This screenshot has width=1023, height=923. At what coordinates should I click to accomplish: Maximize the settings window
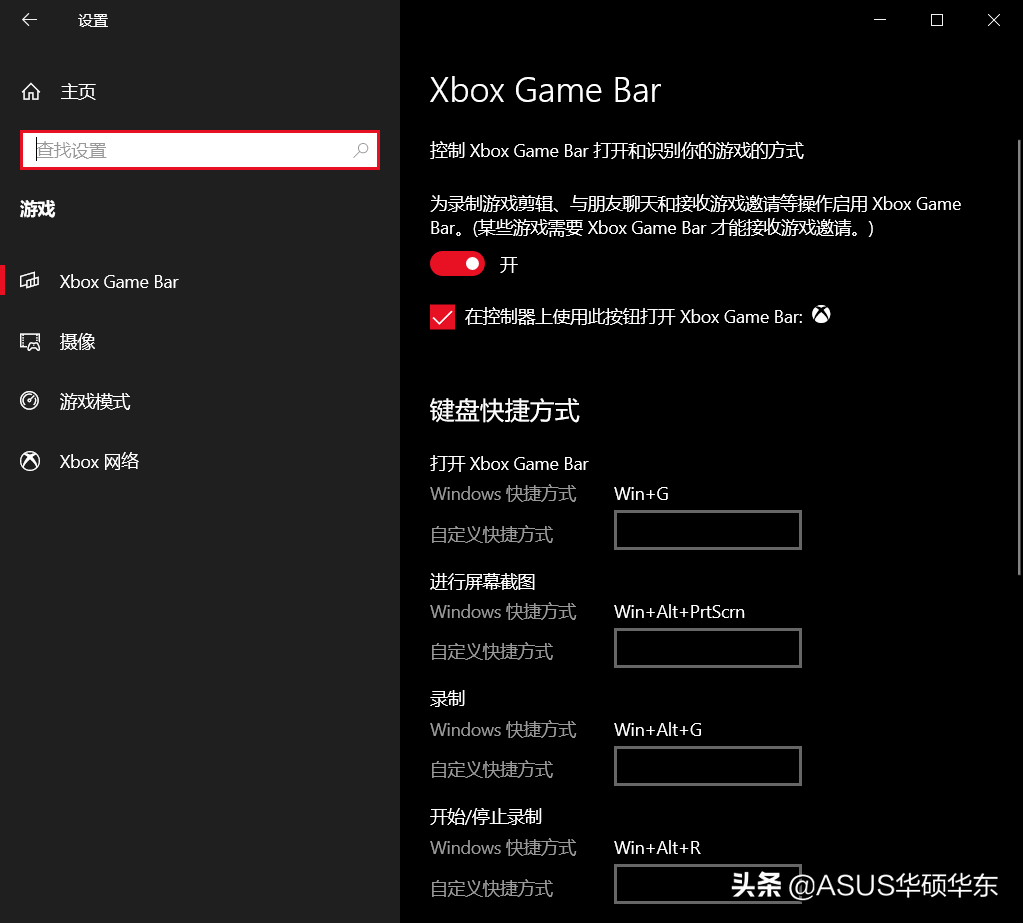937,20
